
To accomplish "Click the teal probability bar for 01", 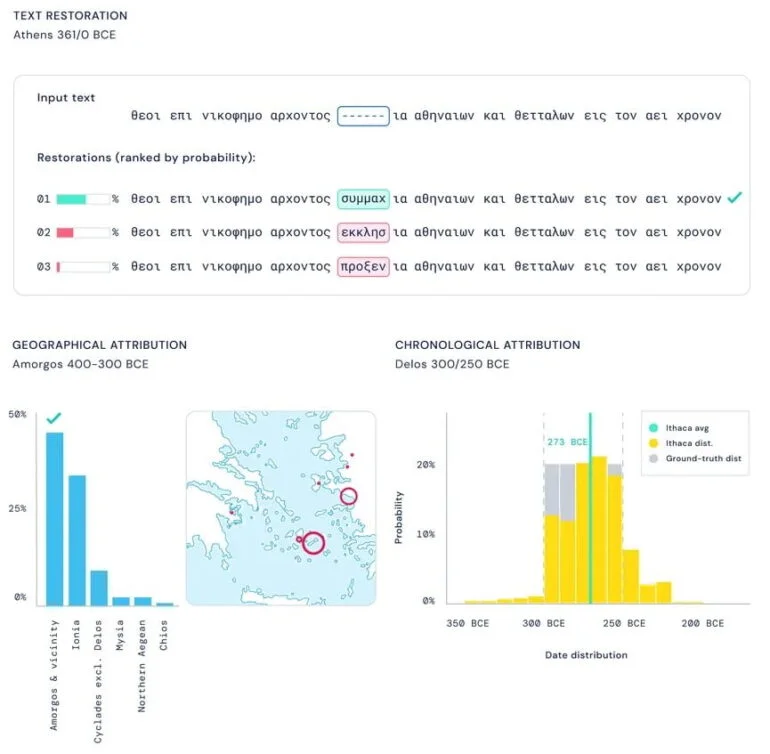I will tap(71, 199).
